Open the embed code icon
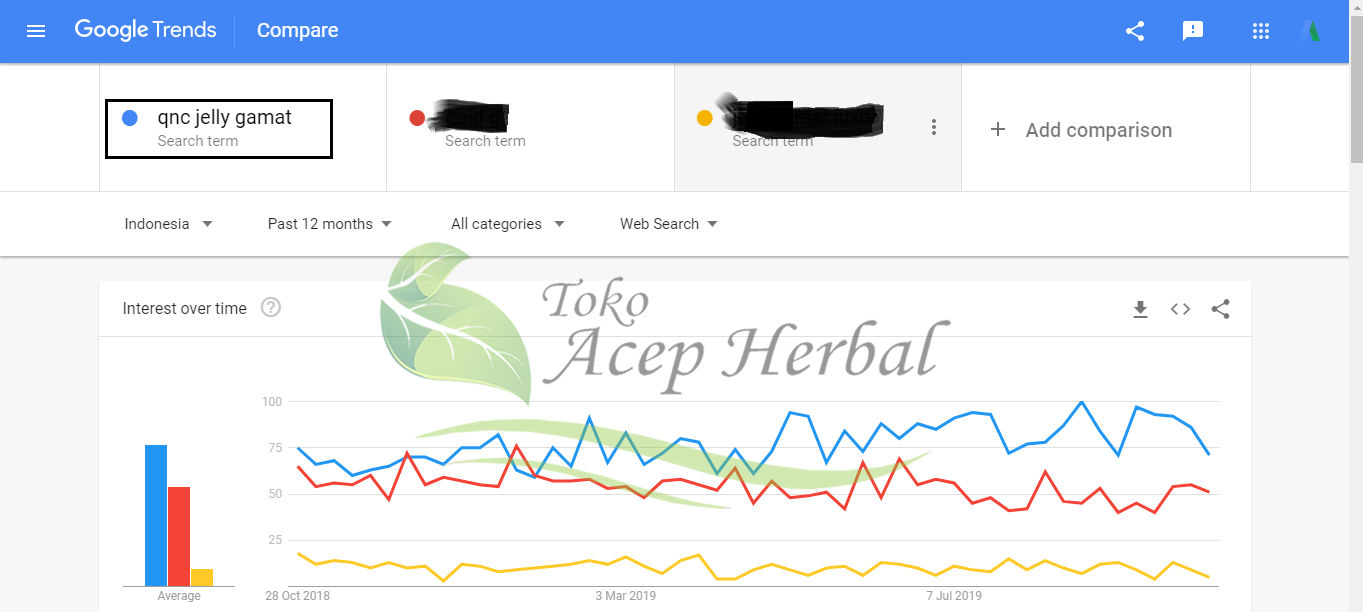The height and width of the screenshot is (612, 1363). 1181,309
